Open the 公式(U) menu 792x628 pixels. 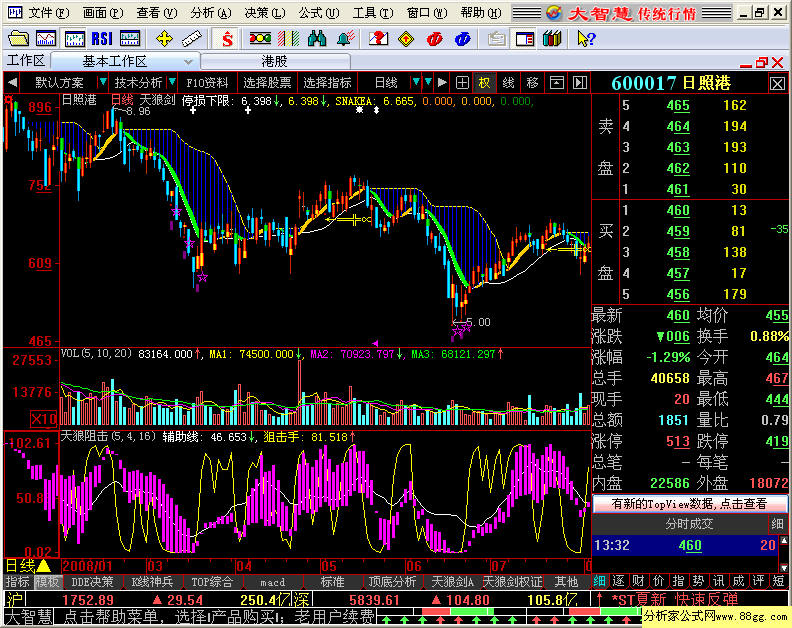pos(319,13)
